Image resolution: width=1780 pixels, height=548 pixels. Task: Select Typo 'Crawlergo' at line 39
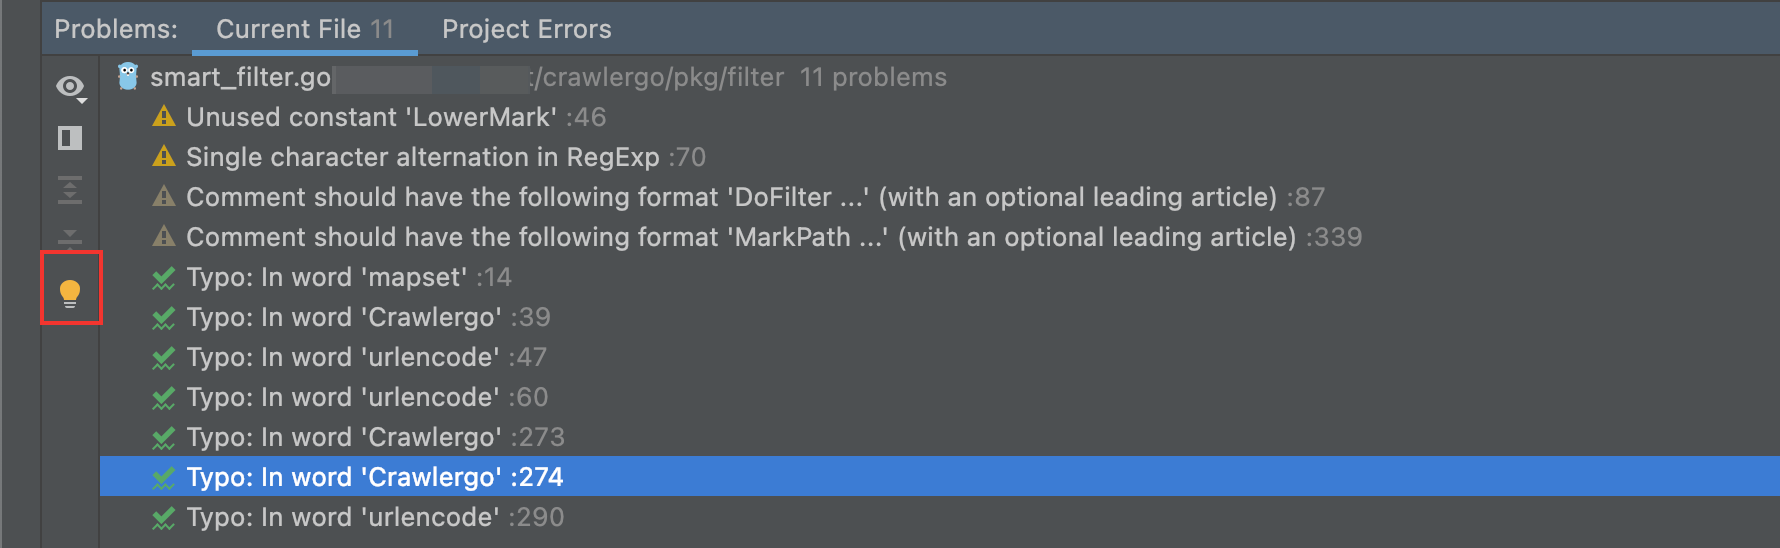point(368,317)
